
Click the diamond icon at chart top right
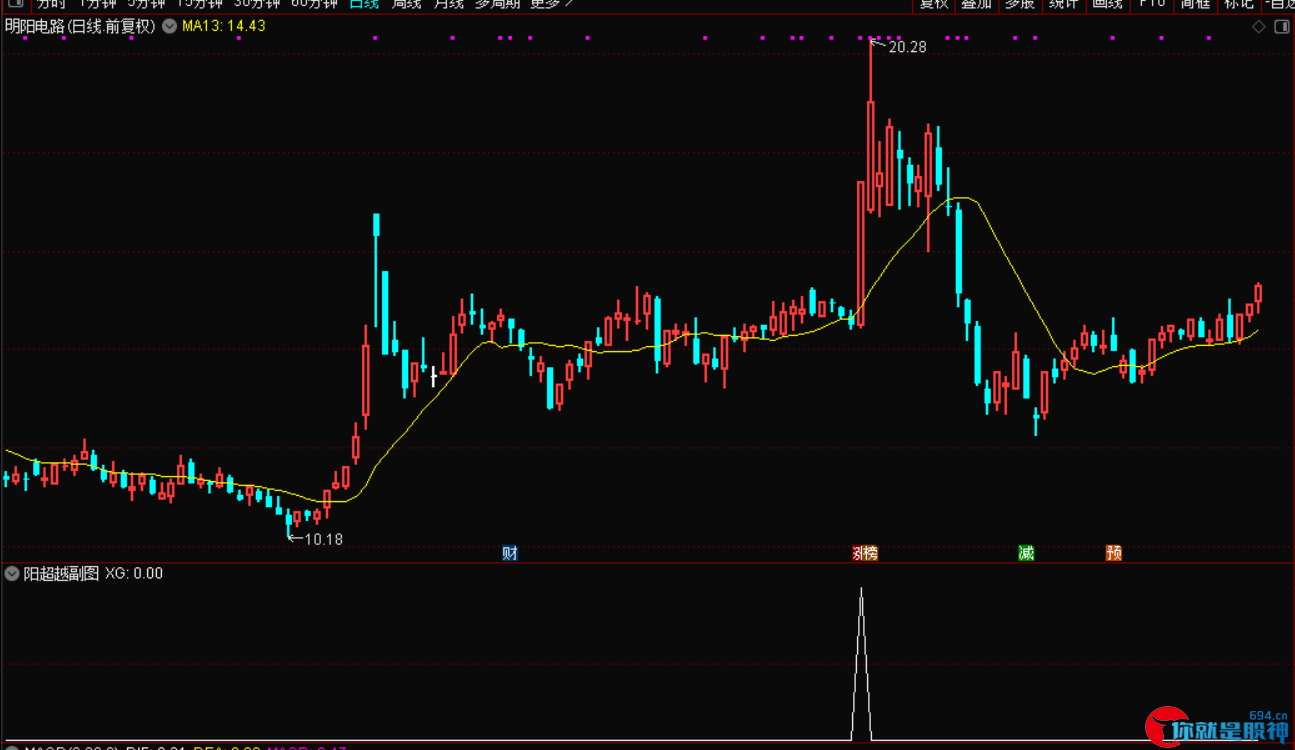(1258, 27)
